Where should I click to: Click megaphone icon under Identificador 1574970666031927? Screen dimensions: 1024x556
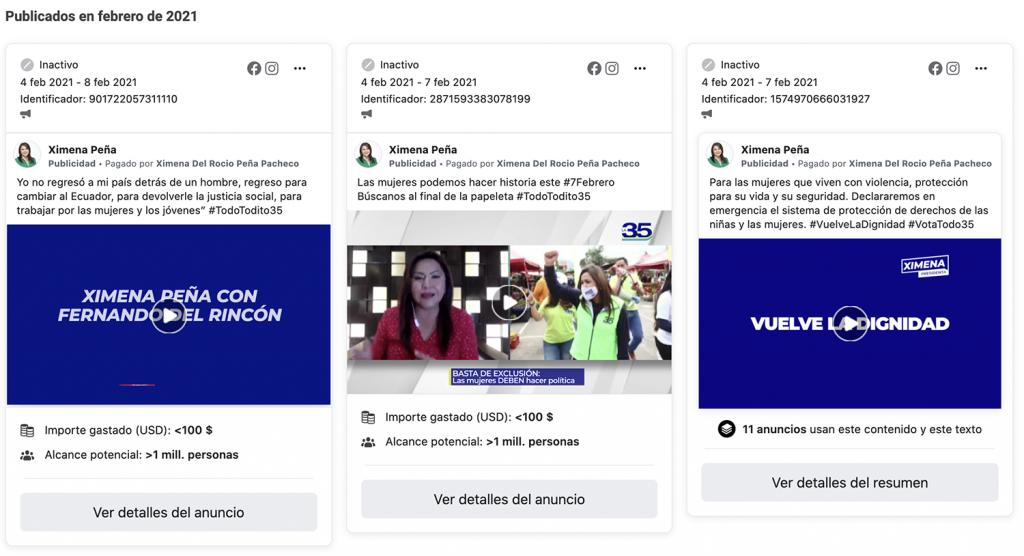[707, 114]
